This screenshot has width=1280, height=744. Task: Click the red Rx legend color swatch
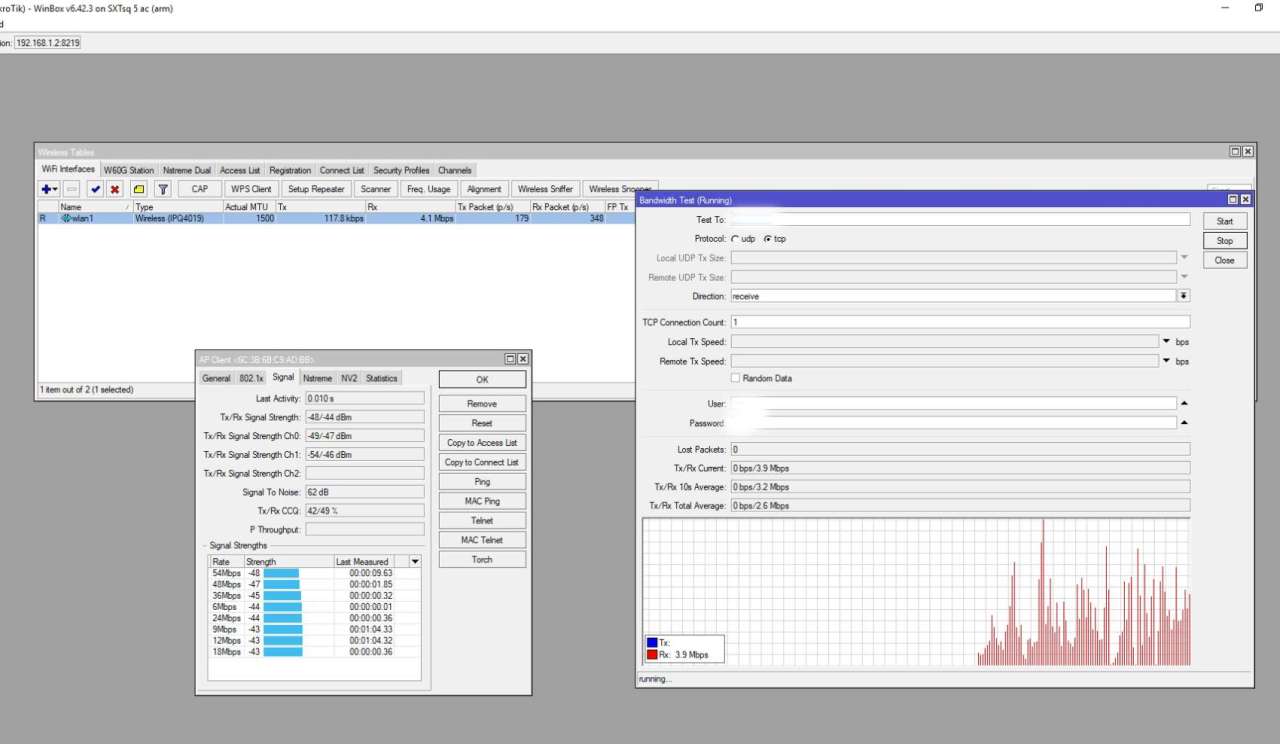[652, 655]
